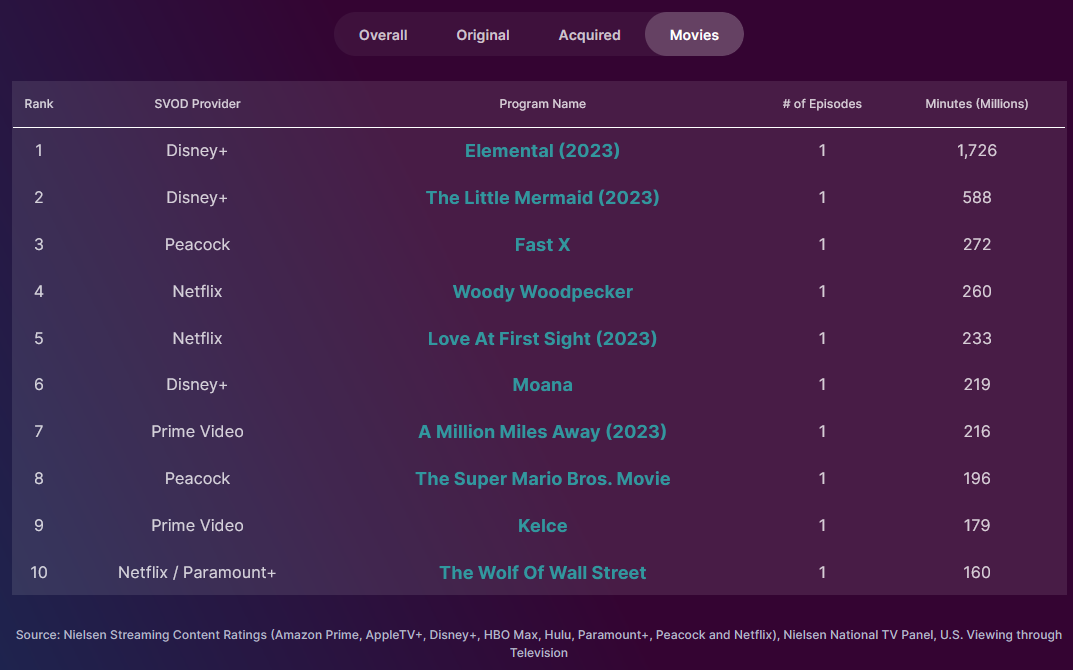Click the # of Episodes column header
This screenshot has width=1073, height=670.
pyautogui.click(x=822, y=104)
